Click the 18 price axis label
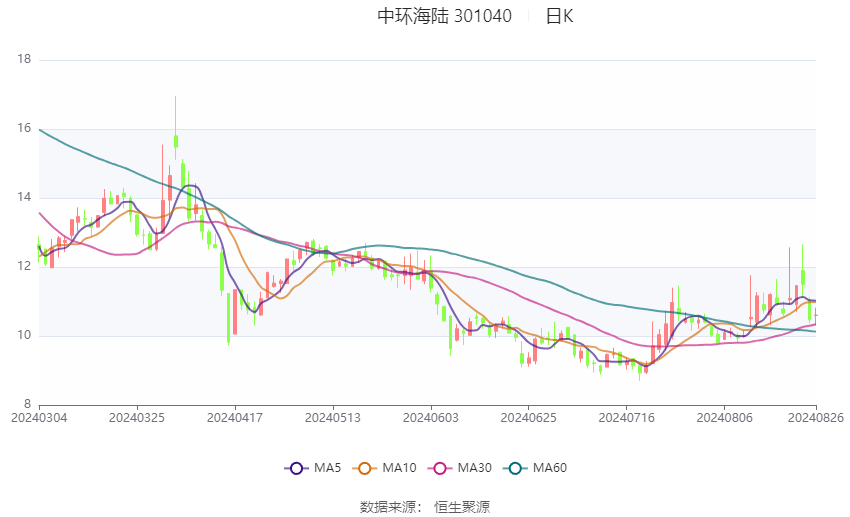 [24, 60]
